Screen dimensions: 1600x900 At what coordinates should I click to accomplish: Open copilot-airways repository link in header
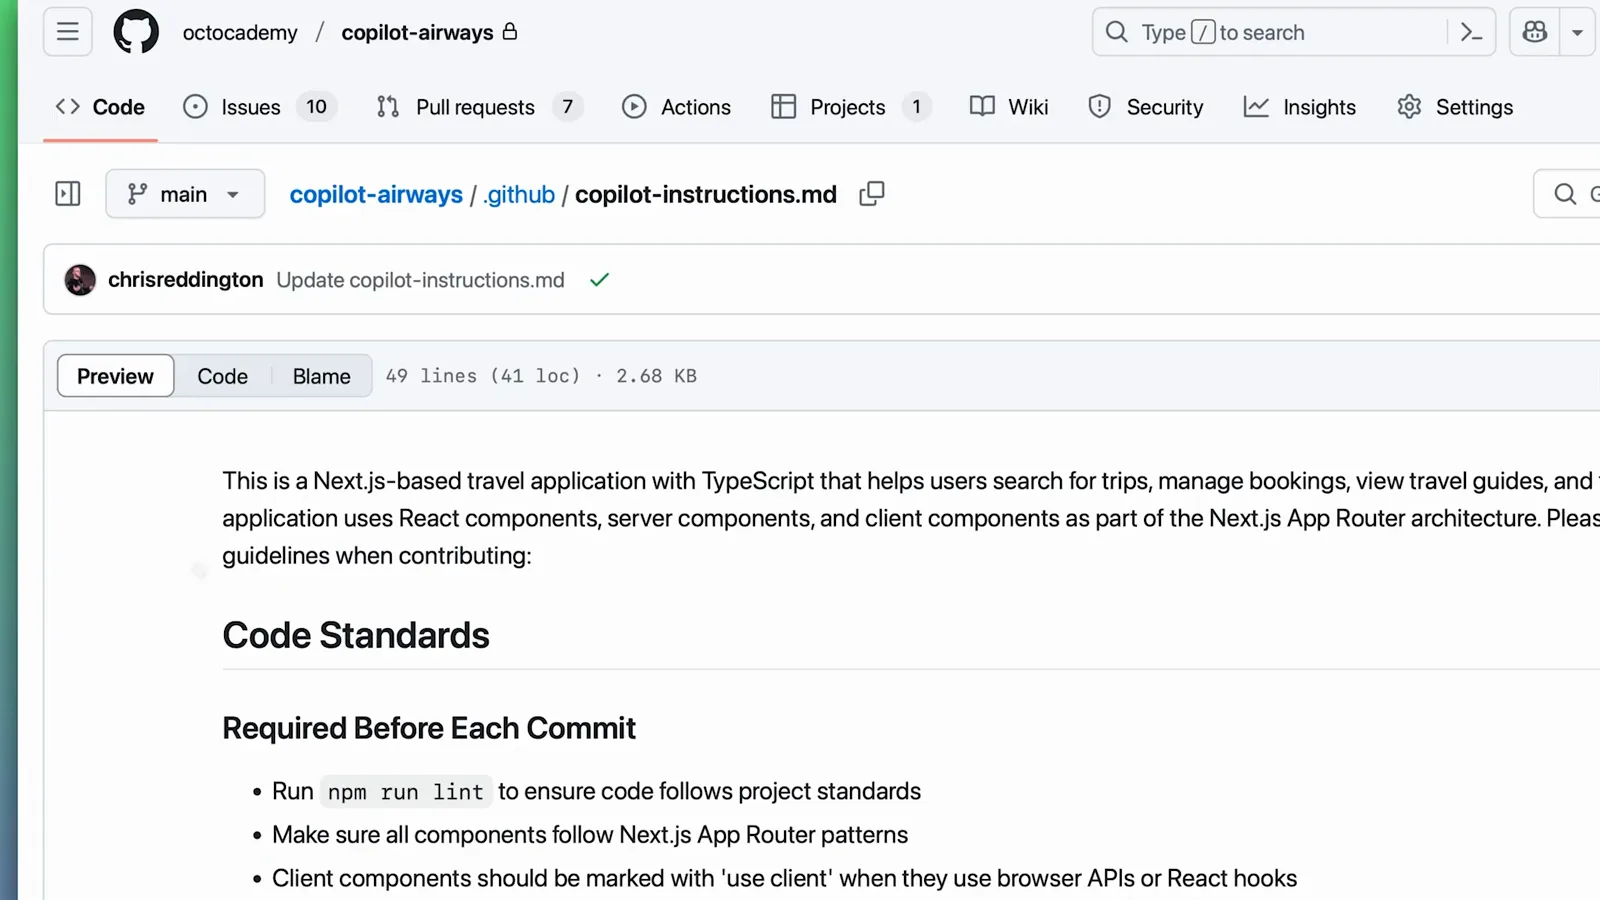(417, 32)
